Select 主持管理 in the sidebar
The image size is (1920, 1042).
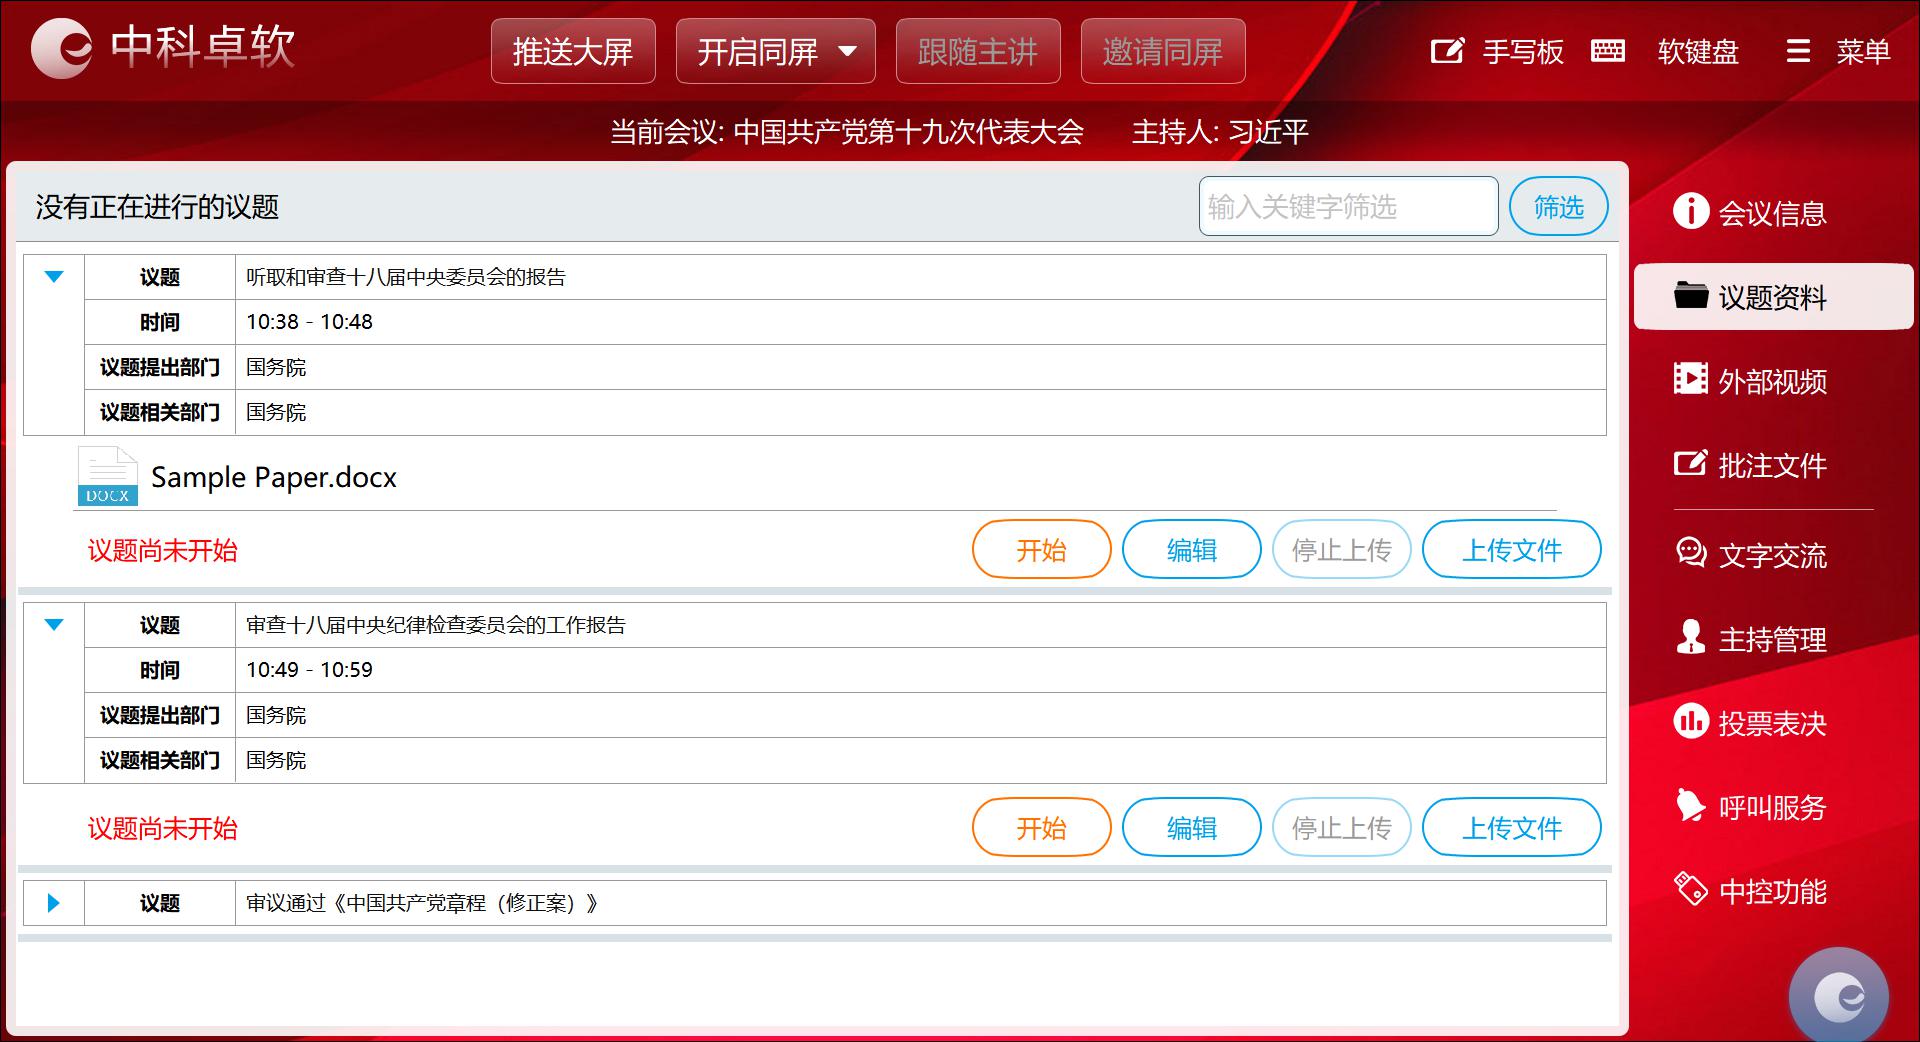tap(1772, 638)
